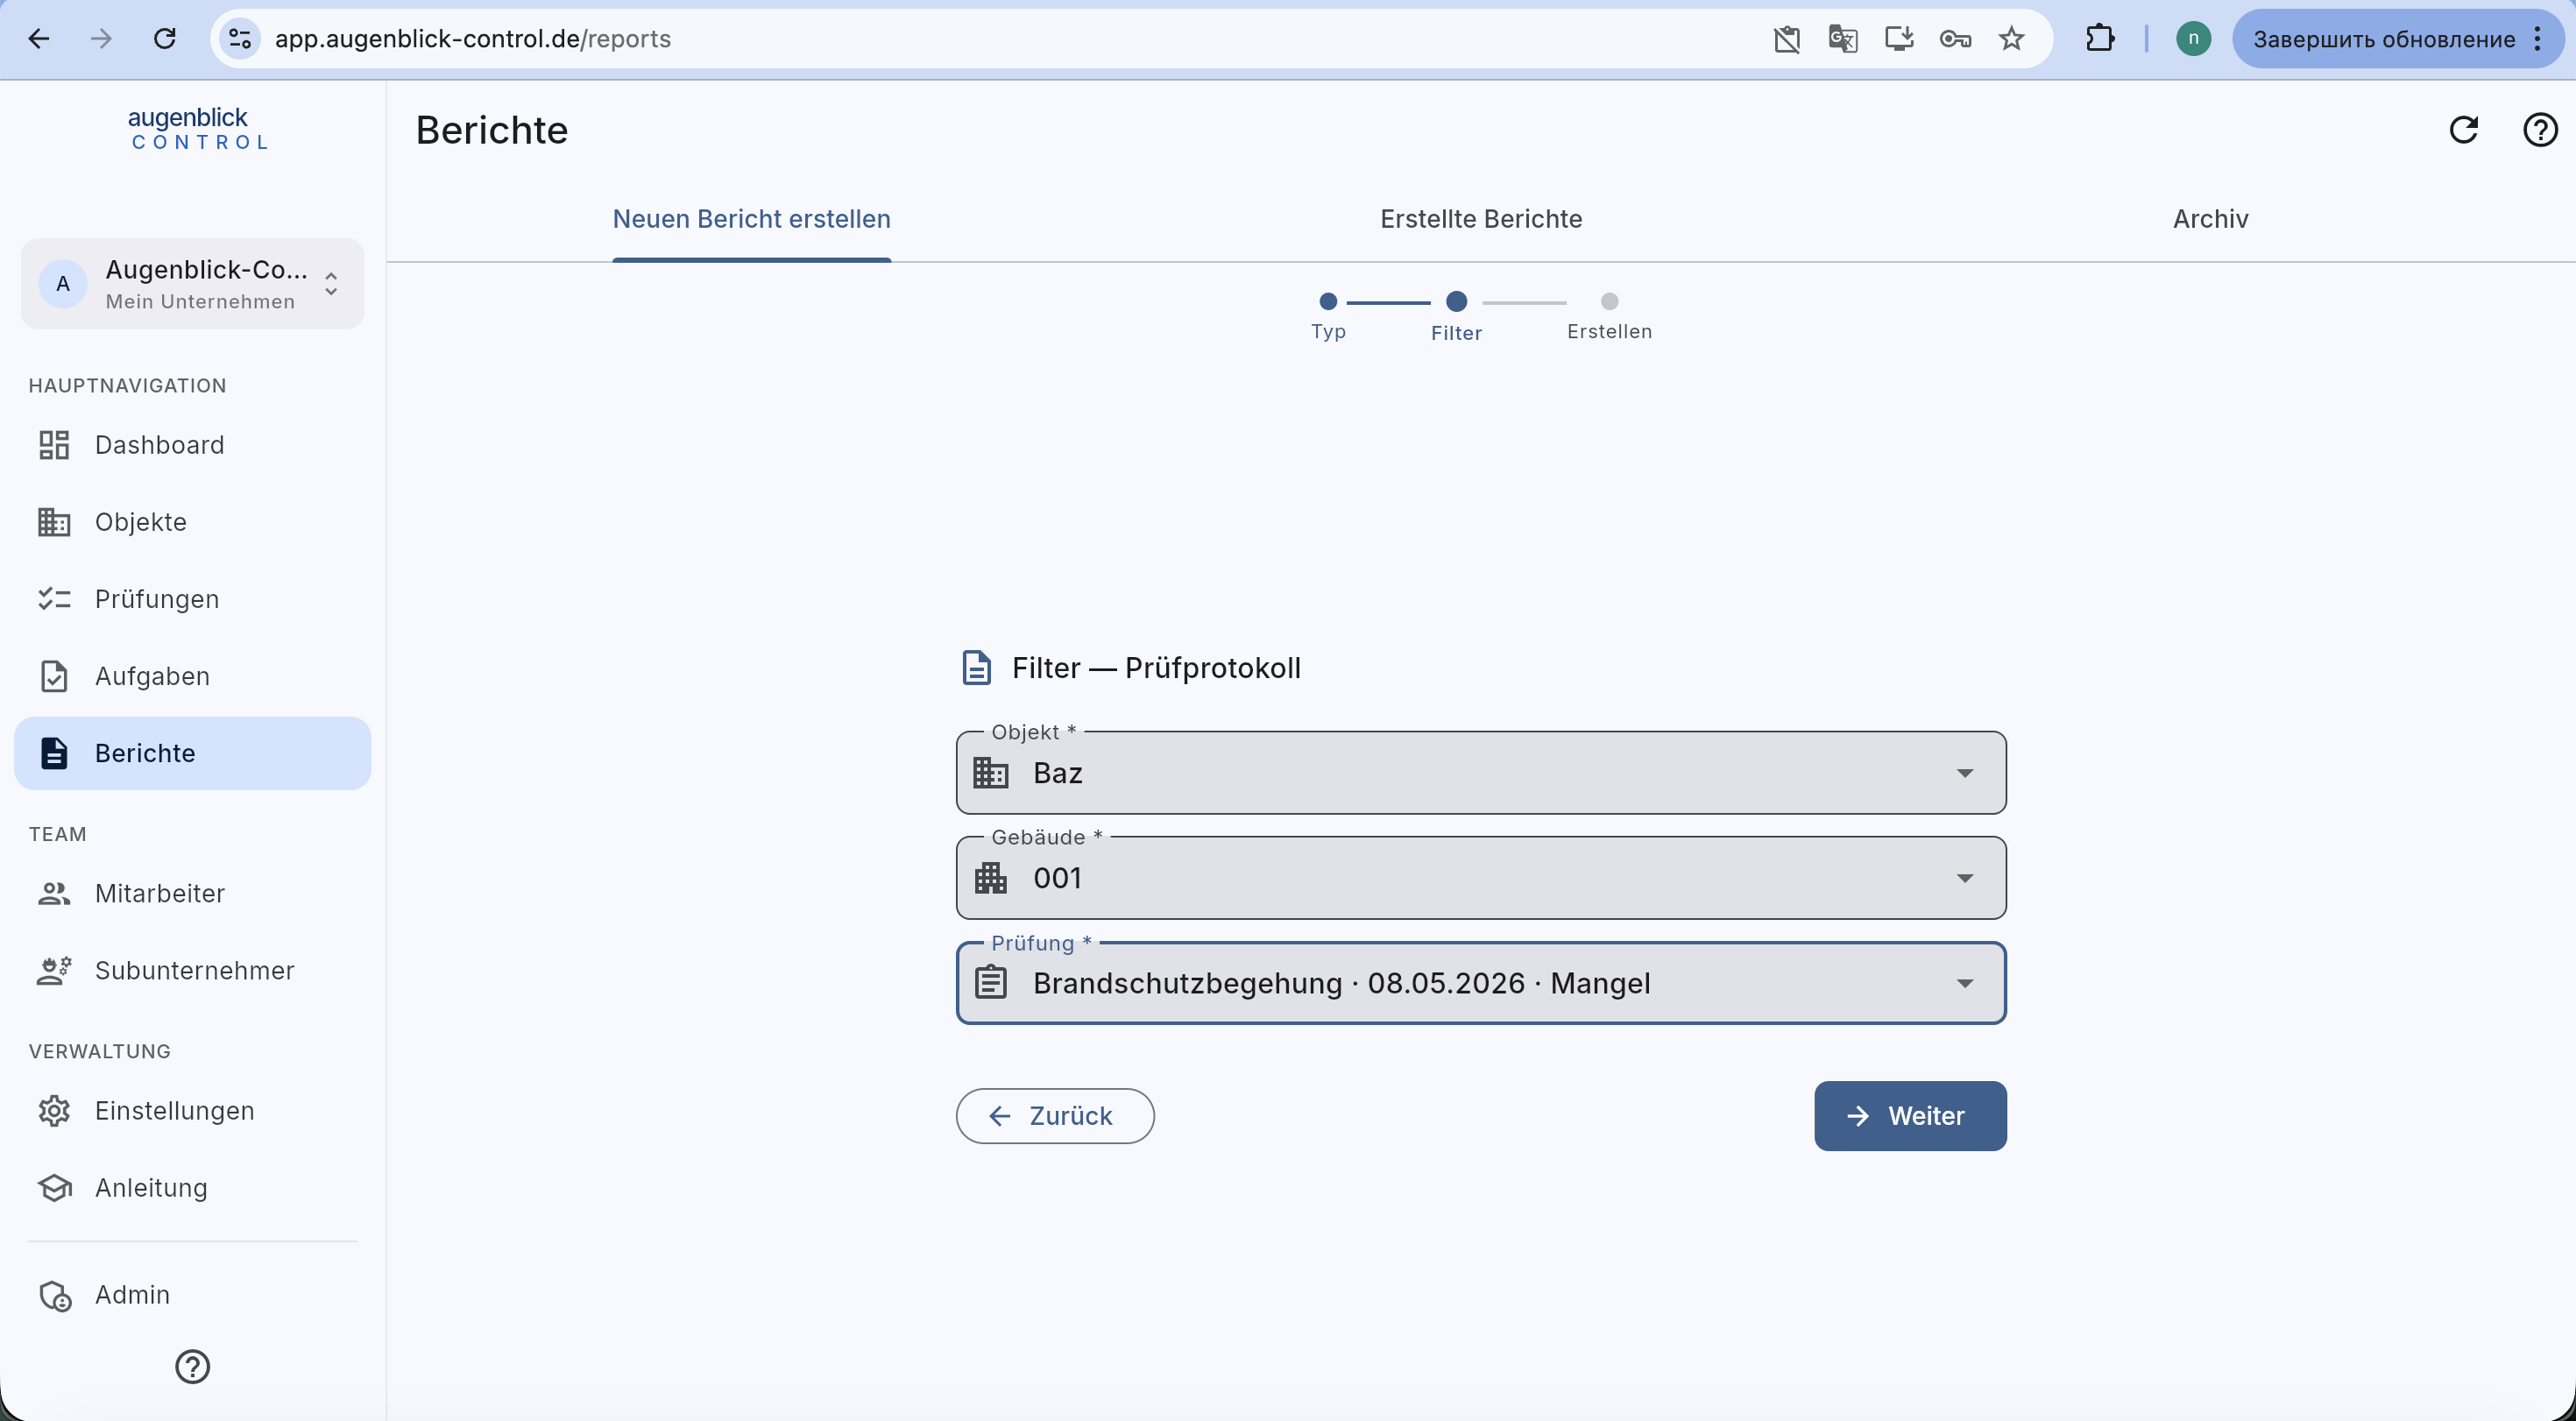Click the browser forward arrow
2576x1421 pixels.
101,39
